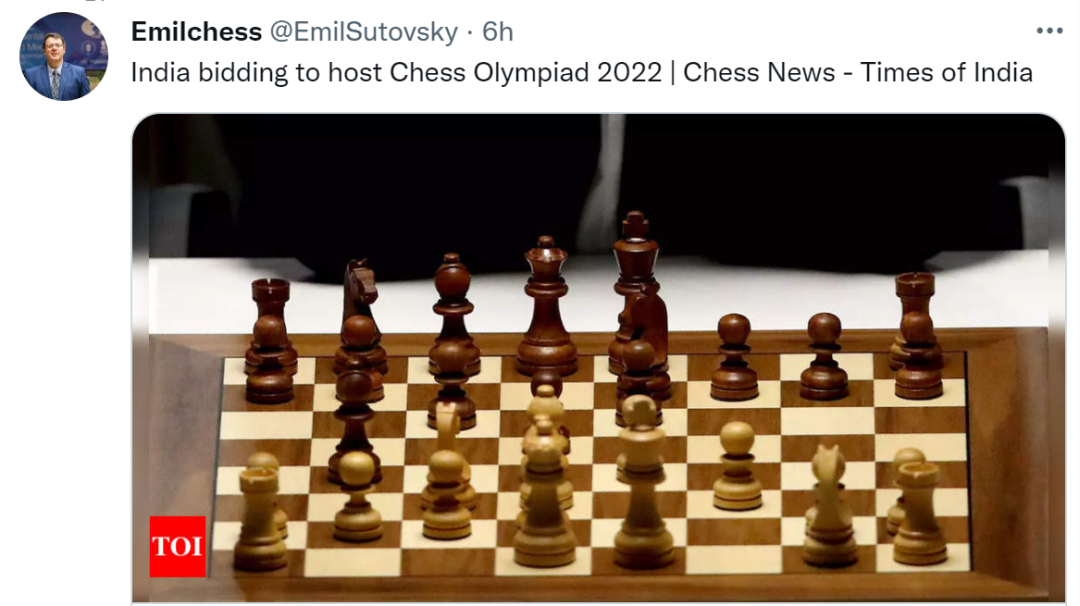
Task: Open the @EmilSutovsky handle link
Action: click(x=363, y=32)
